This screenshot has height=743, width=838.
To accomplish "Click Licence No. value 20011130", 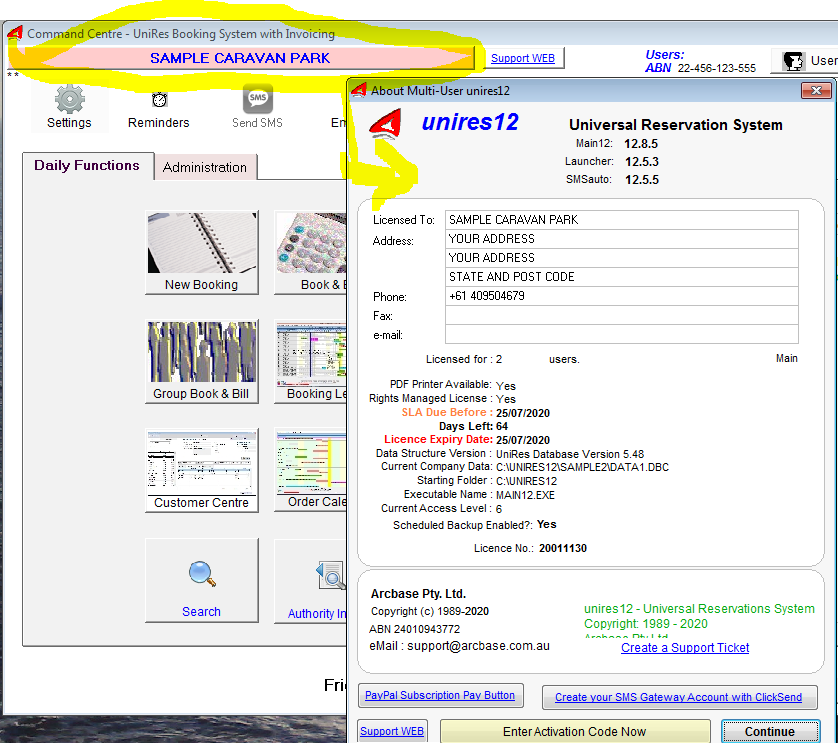I will [563, 548].
